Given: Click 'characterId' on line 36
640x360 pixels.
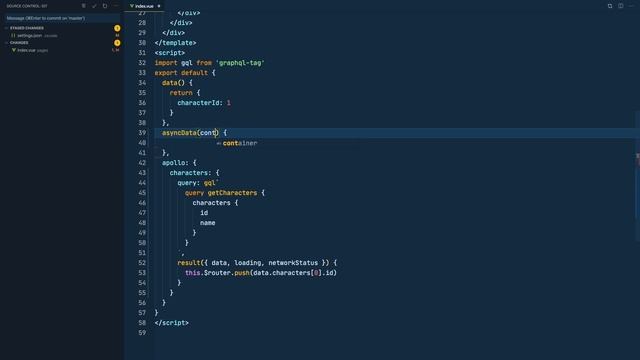Looking at the screenshot, I should point(198,103).
